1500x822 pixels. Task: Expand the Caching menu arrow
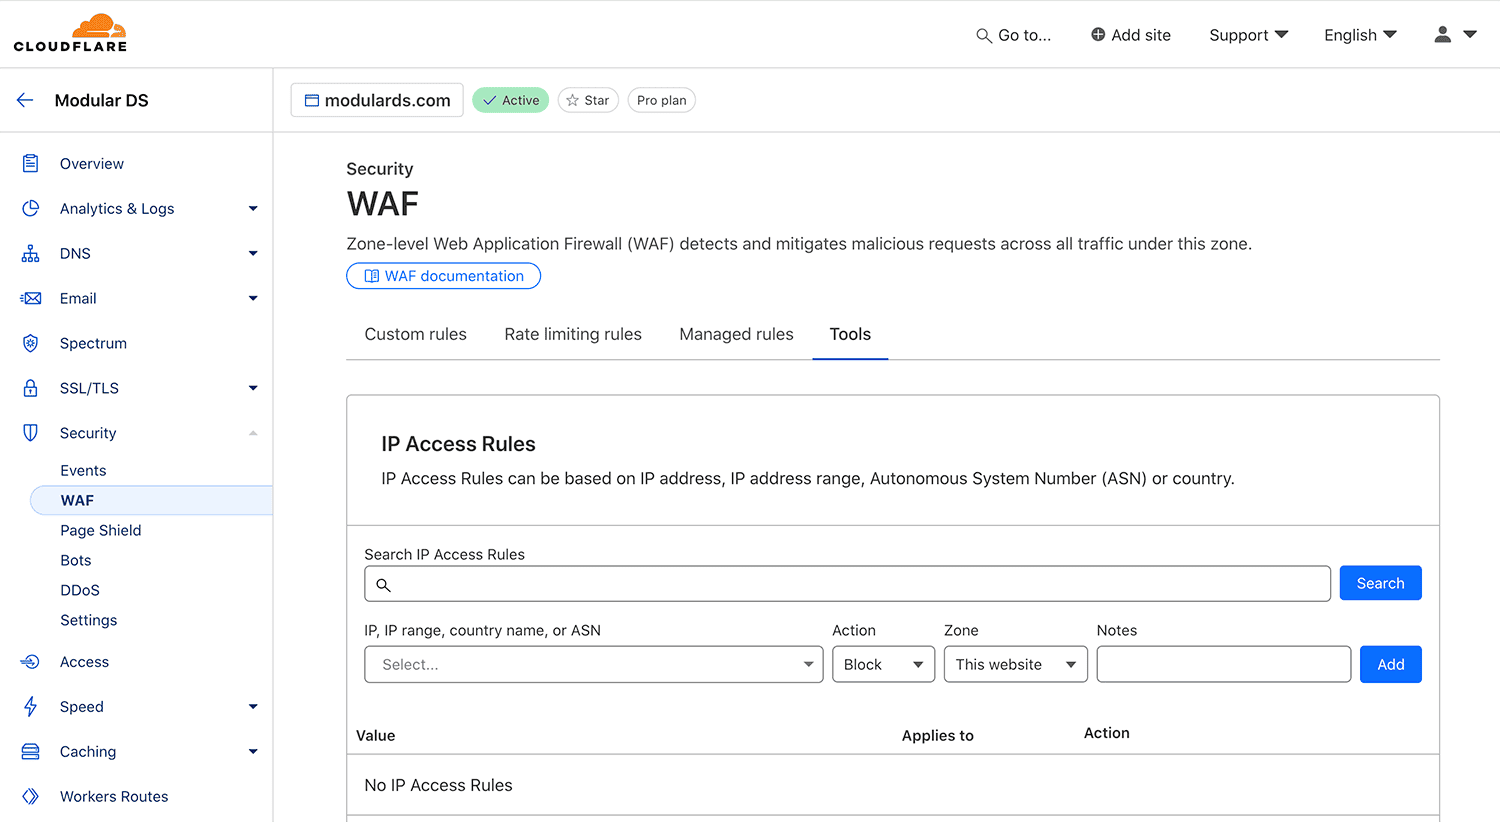[x=253, y=752]
